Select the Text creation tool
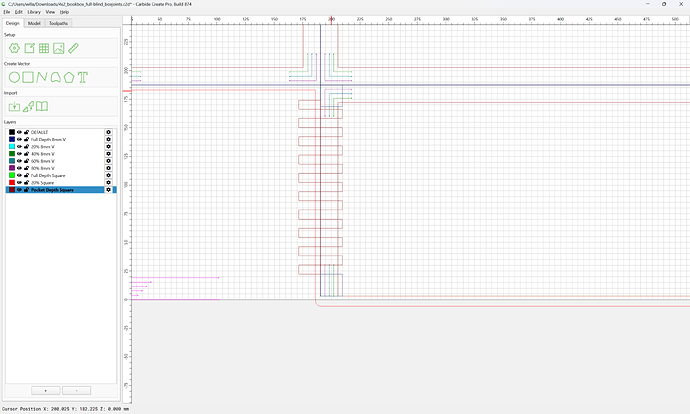The image size is (690, 414). coord(83,77)
